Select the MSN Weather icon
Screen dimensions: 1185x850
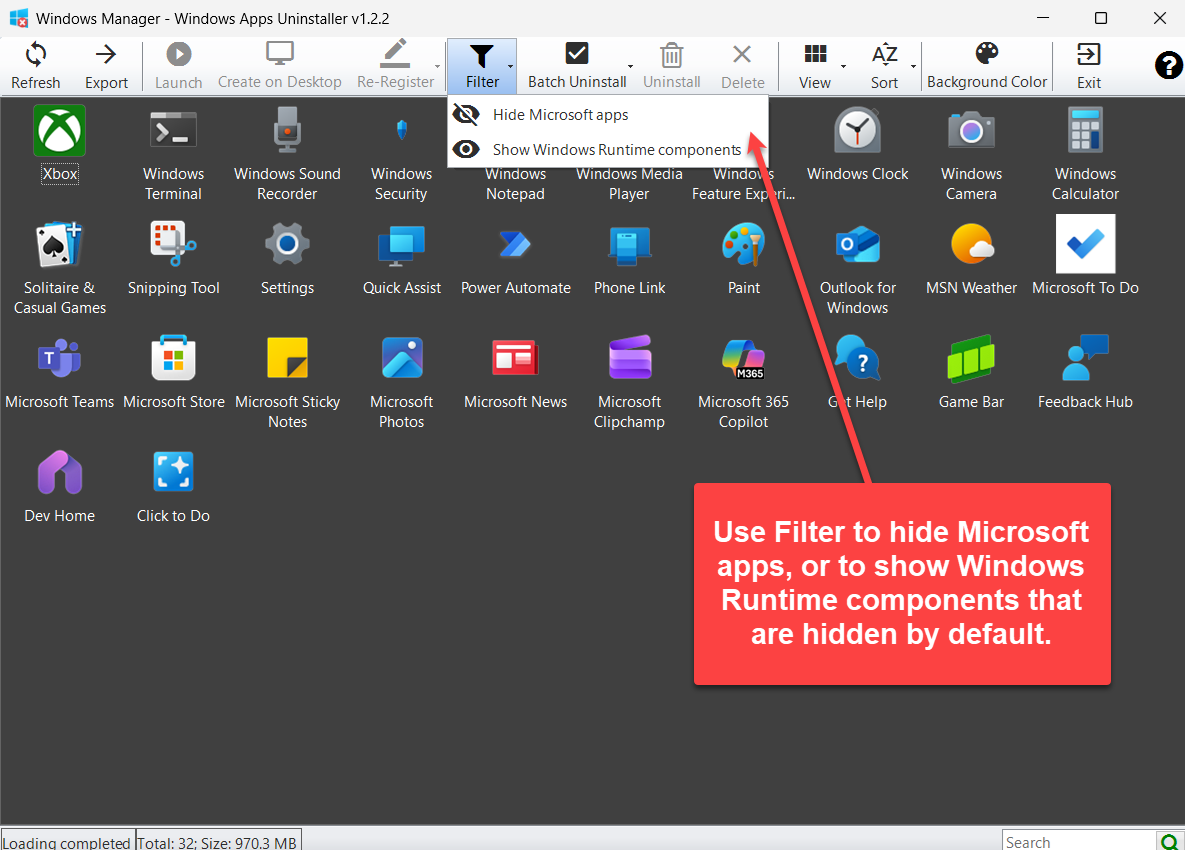point(972,244)
